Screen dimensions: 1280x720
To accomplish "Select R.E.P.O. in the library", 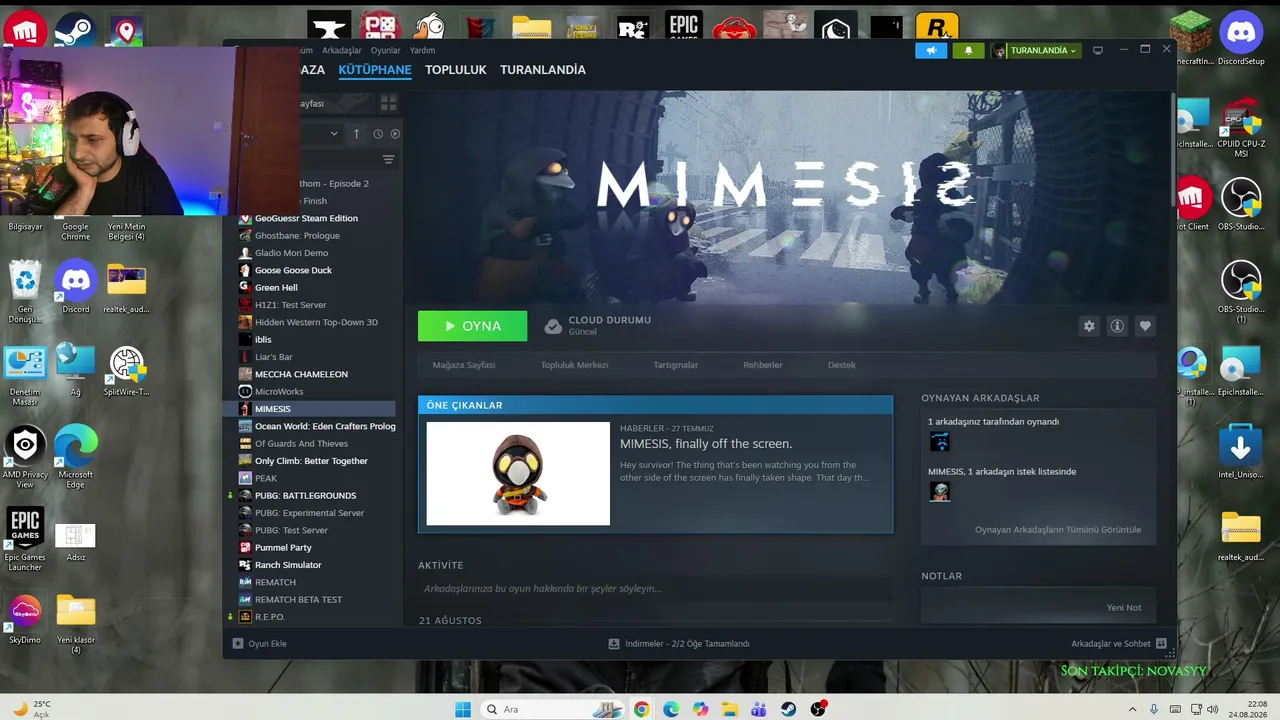I will click(270, 617).
